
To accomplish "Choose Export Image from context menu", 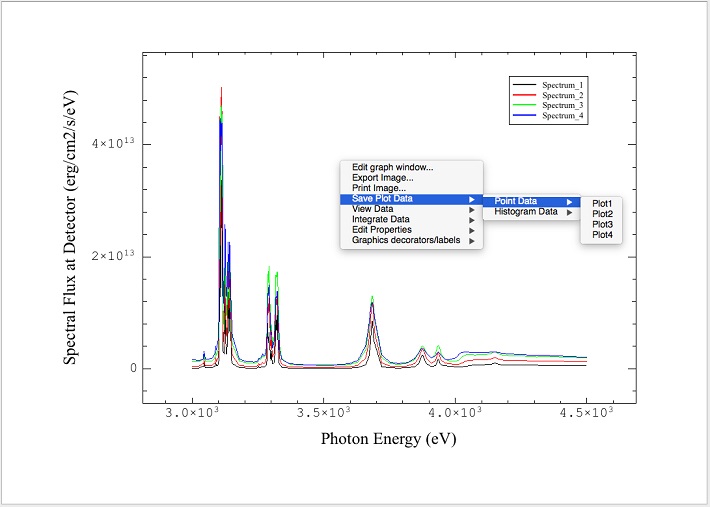I will [382, 178].
